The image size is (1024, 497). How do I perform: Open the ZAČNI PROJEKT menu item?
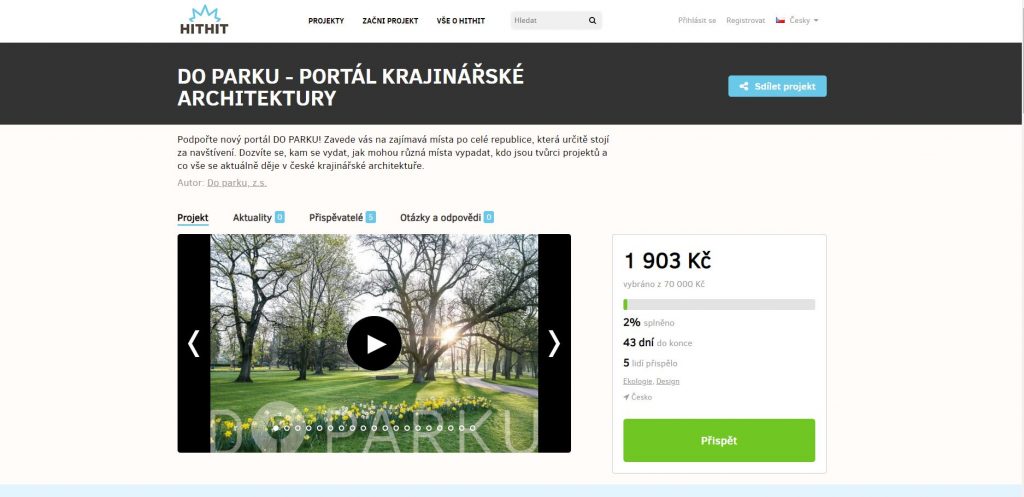(x=390, y=21)
